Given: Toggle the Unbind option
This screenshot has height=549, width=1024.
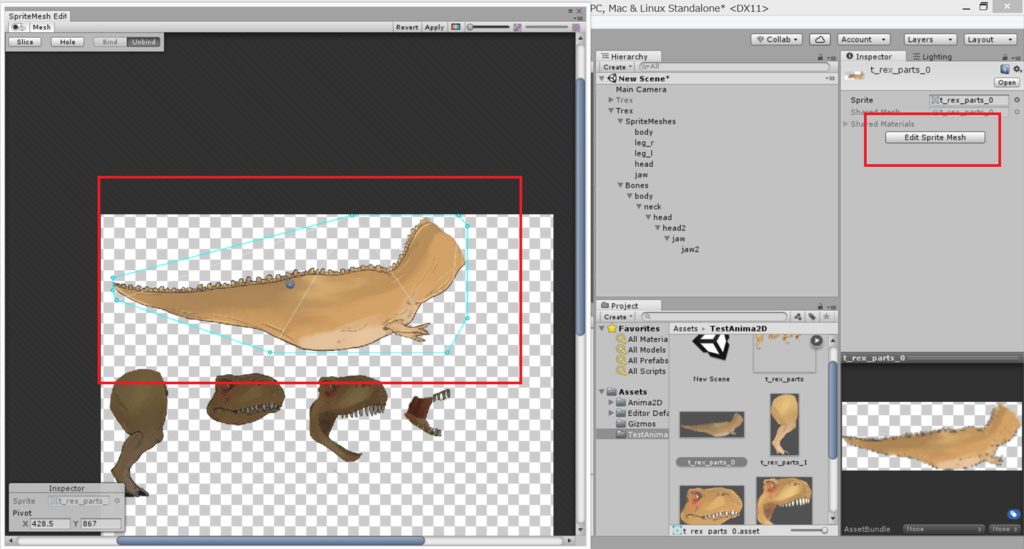Looking at the screenshot, I should pos(144,42).
